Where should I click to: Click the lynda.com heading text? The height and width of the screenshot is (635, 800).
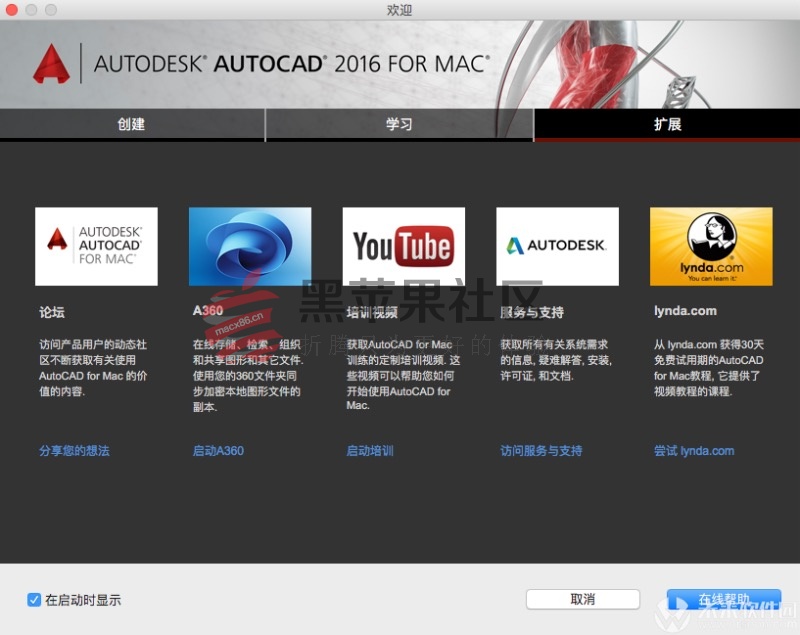pos(685,311)
